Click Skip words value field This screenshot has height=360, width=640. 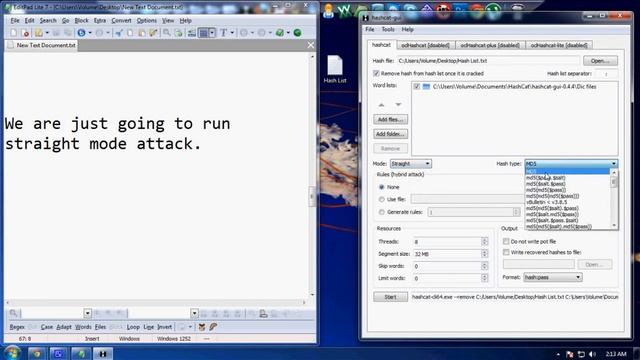point(447,266)
